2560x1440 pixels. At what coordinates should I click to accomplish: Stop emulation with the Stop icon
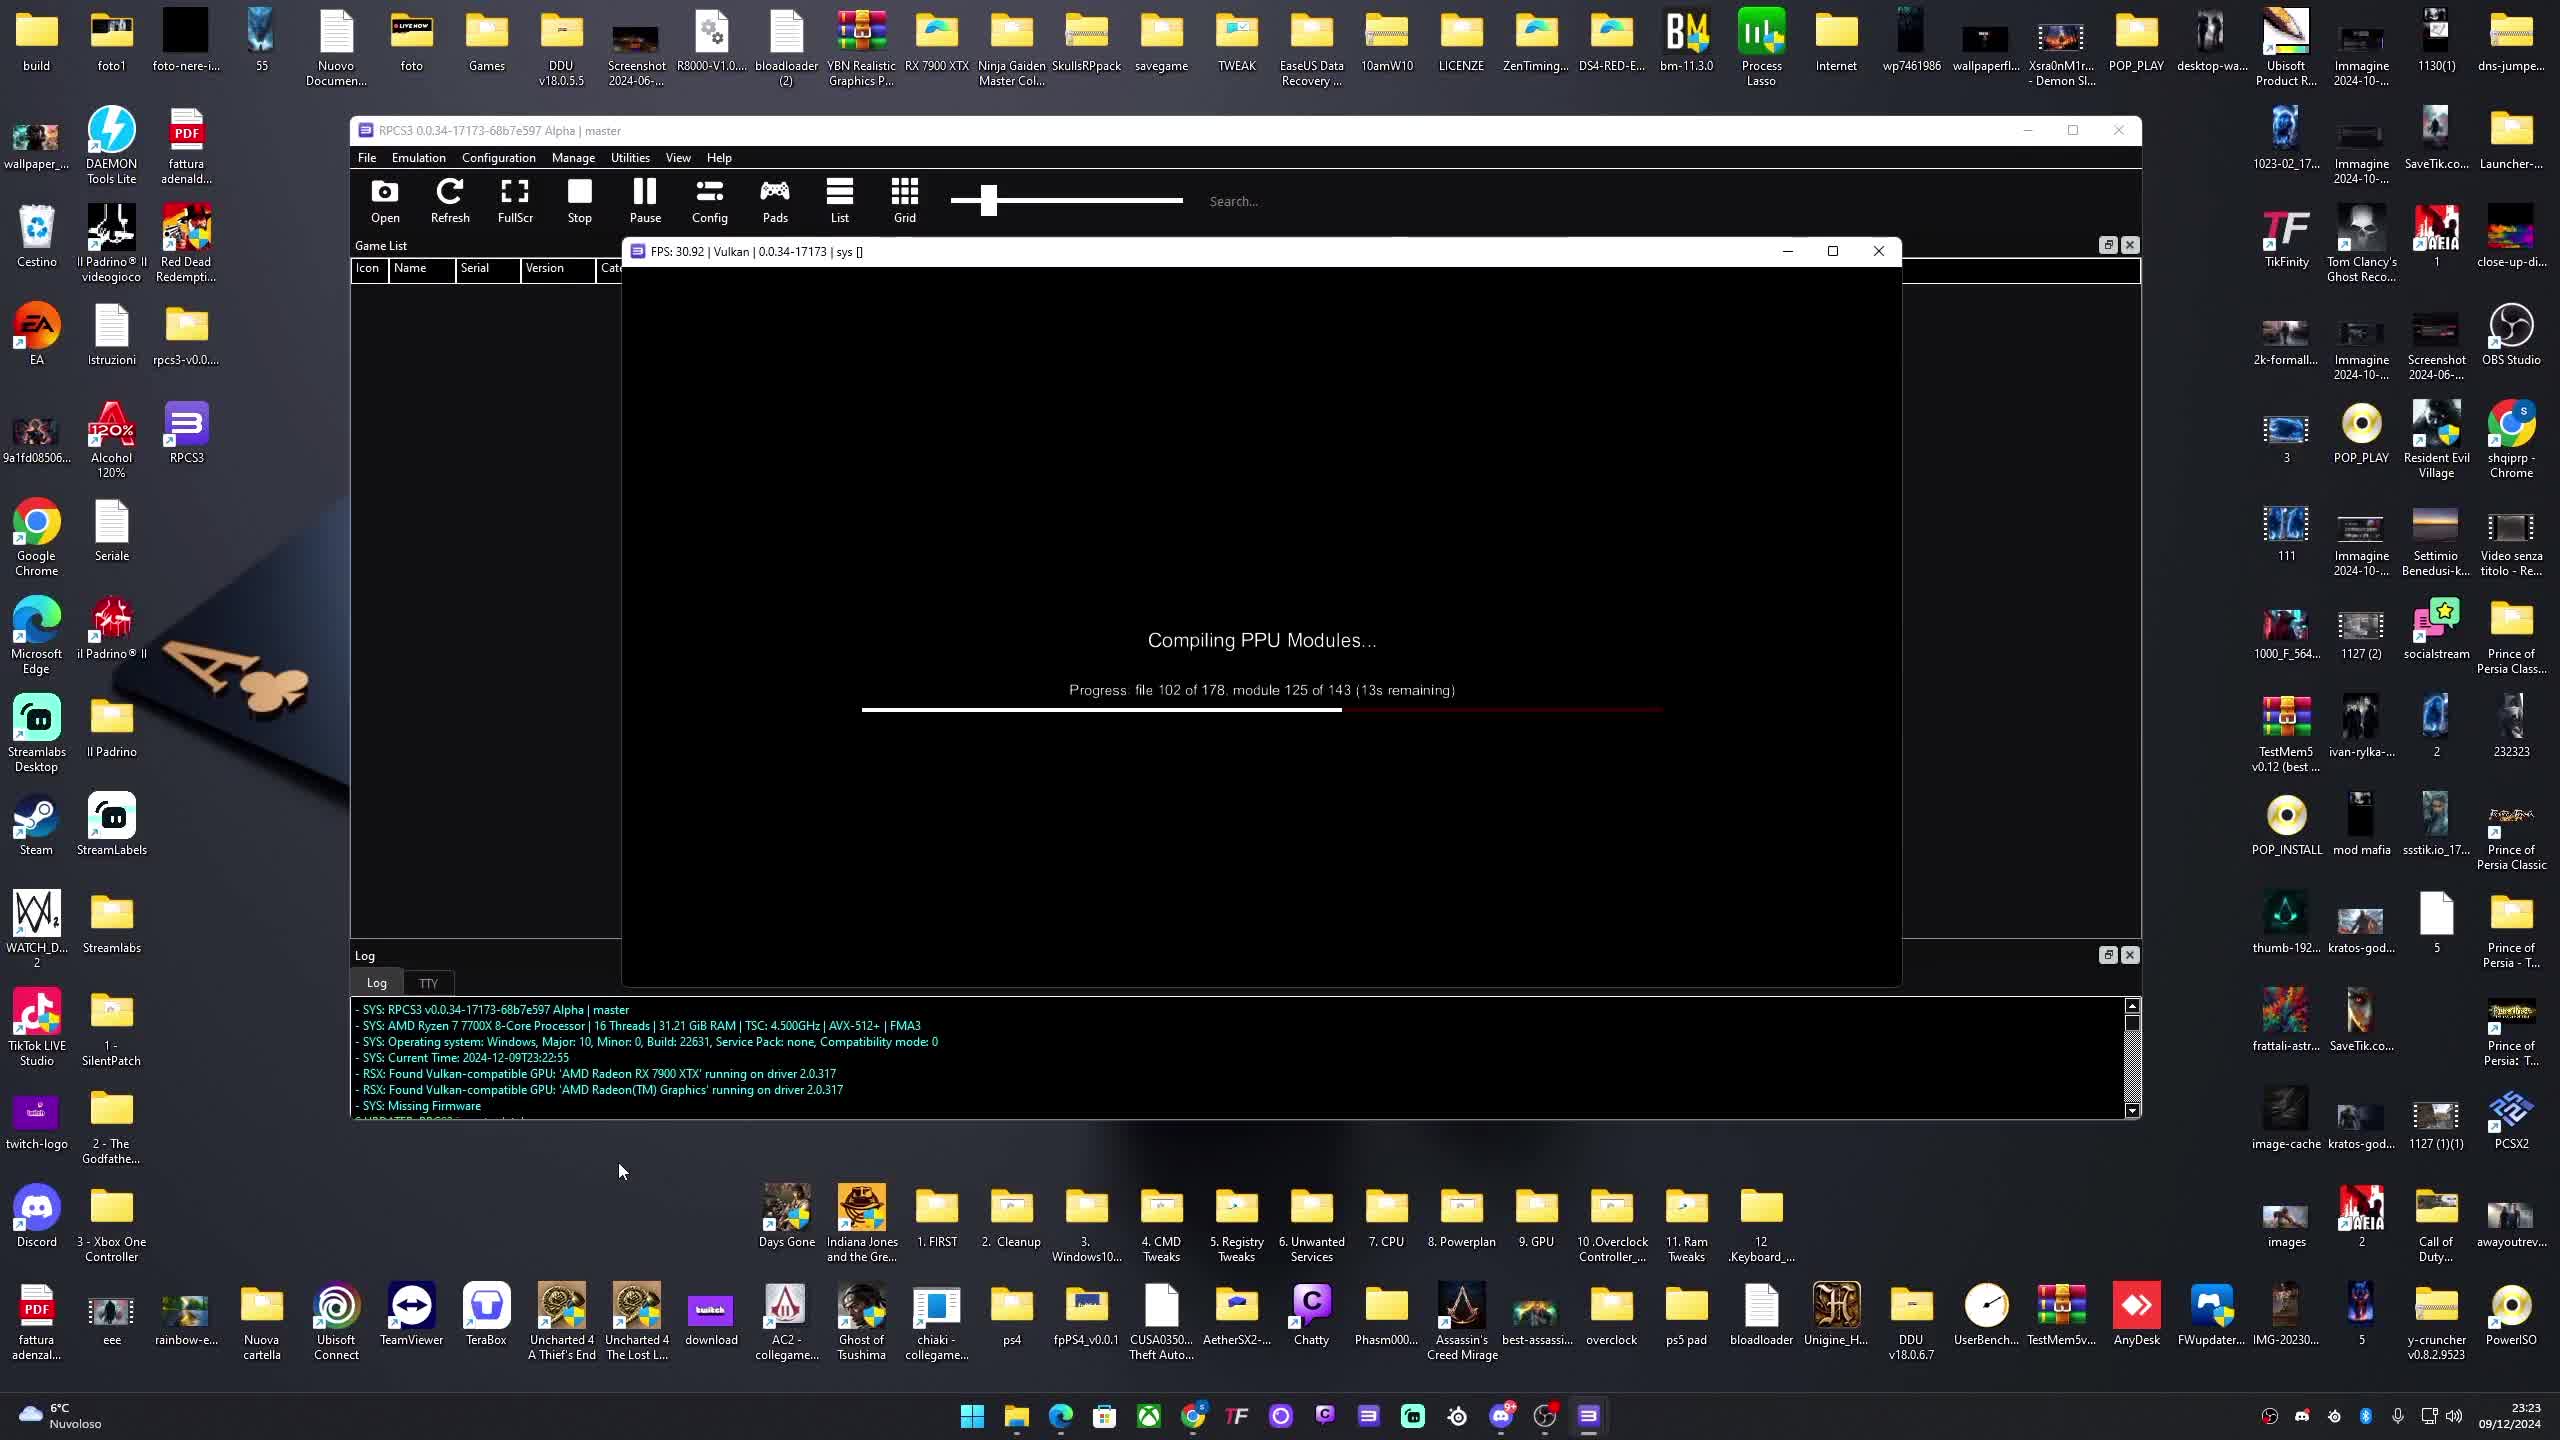(x=580, y=201)
